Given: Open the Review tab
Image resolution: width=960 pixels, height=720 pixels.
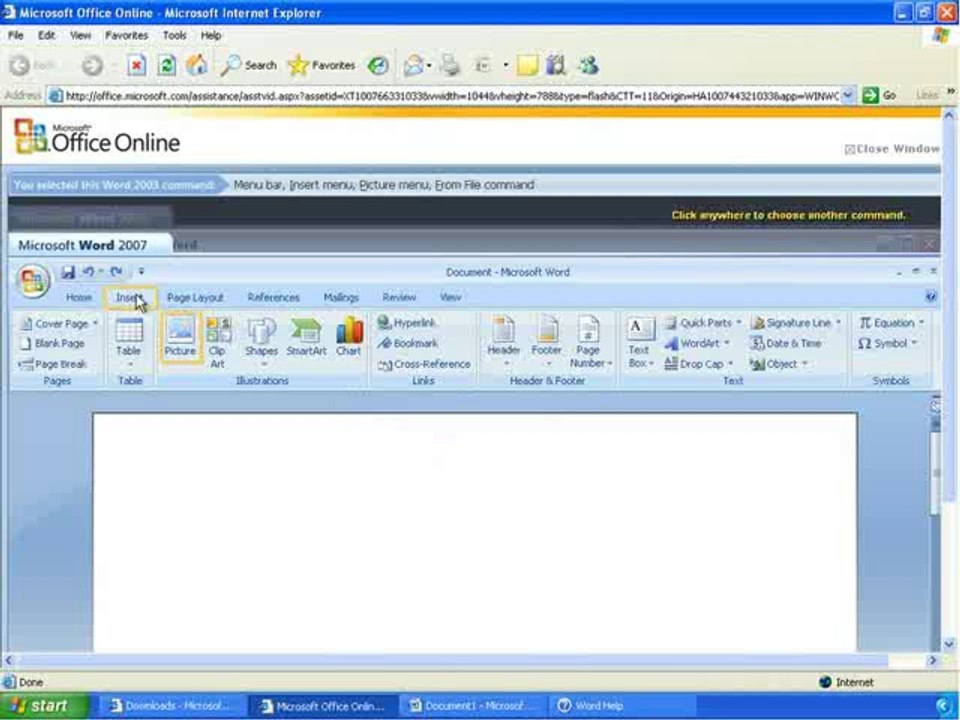Looking at the screenshot, I should [x=399, y=298].
